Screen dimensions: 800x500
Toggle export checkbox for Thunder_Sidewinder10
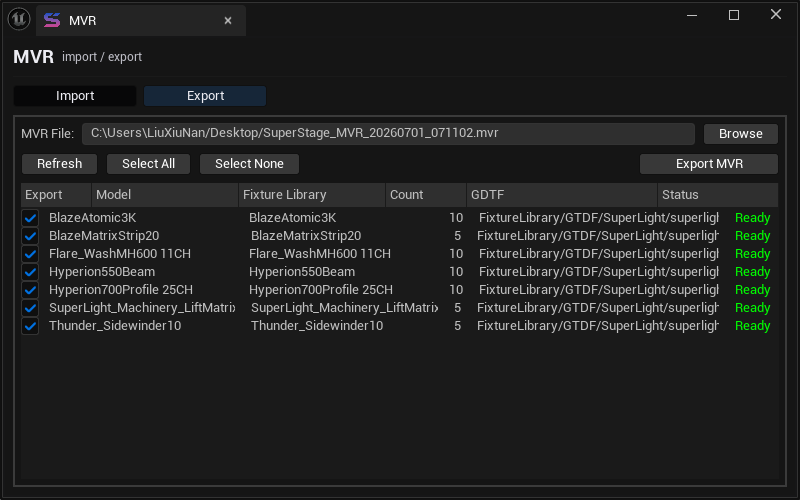pos(30,326)
